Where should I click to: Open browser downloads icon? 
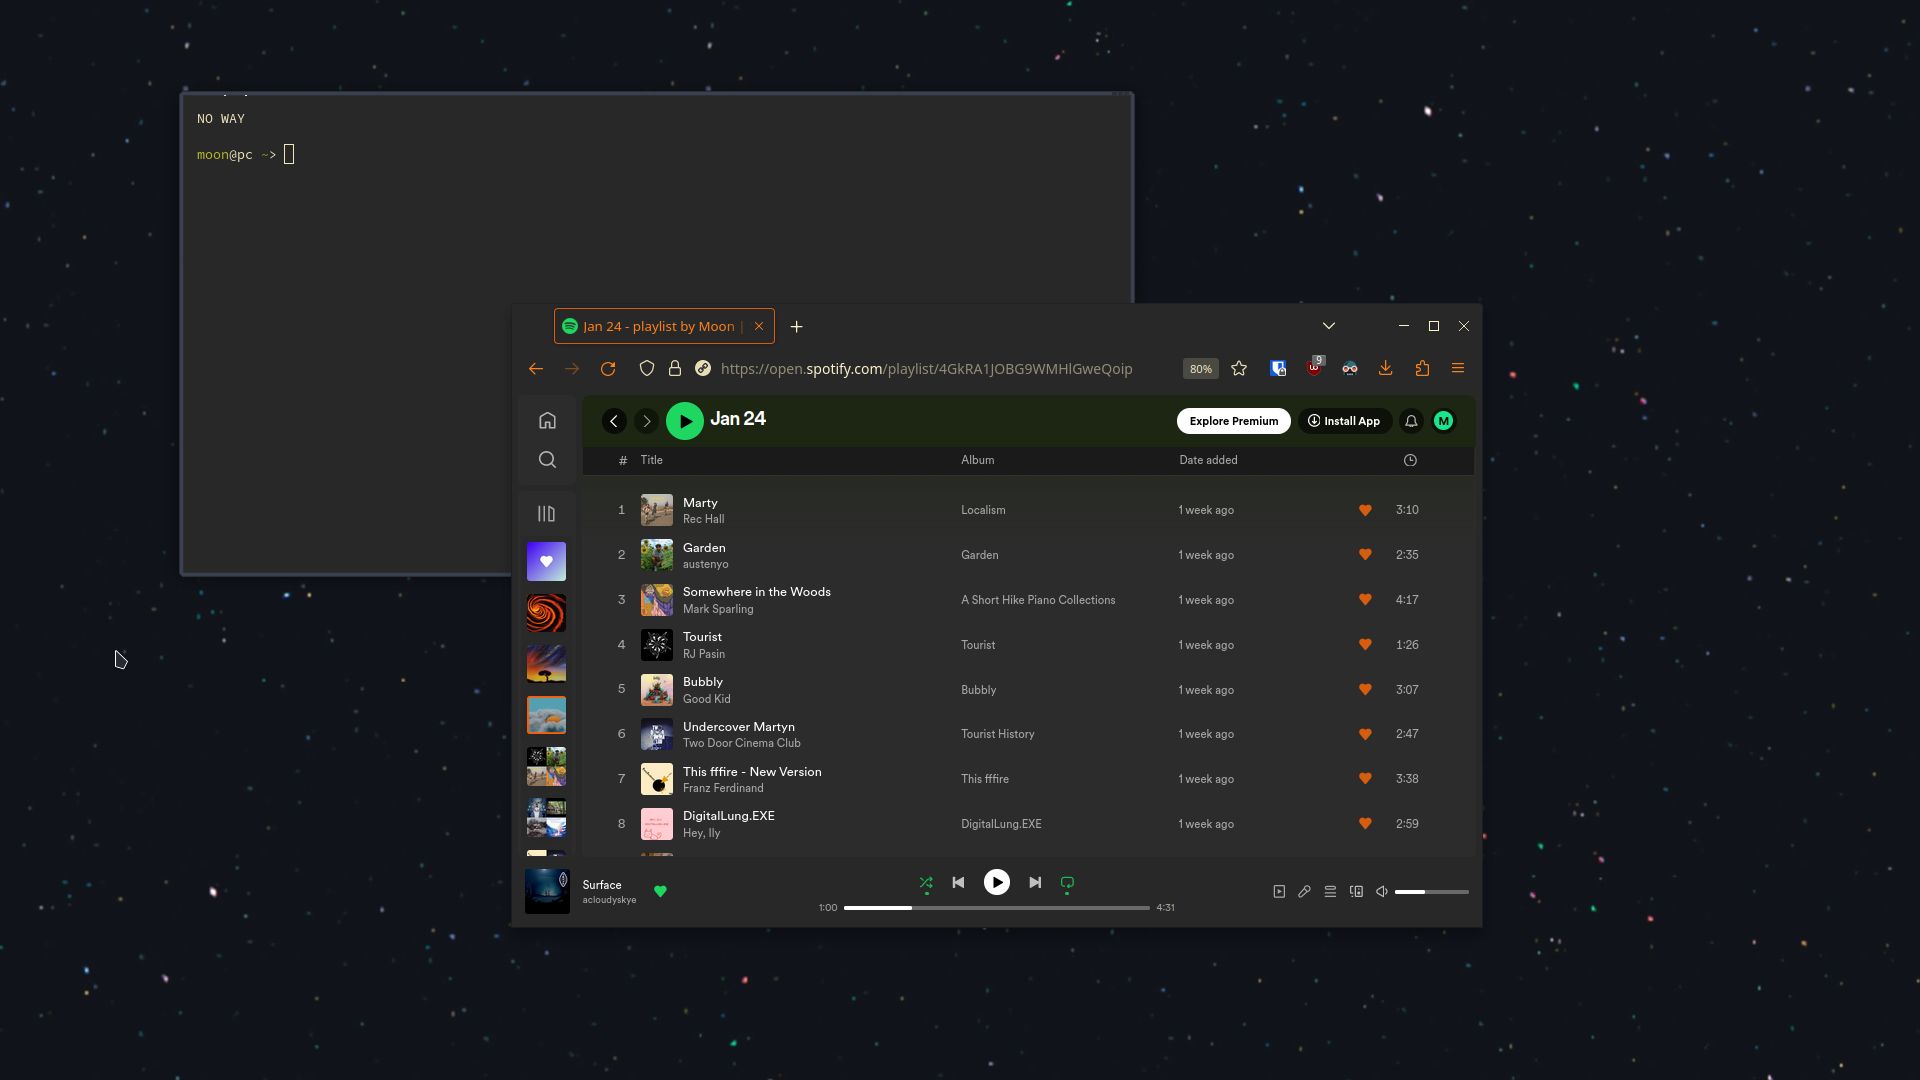[1385, 369]
